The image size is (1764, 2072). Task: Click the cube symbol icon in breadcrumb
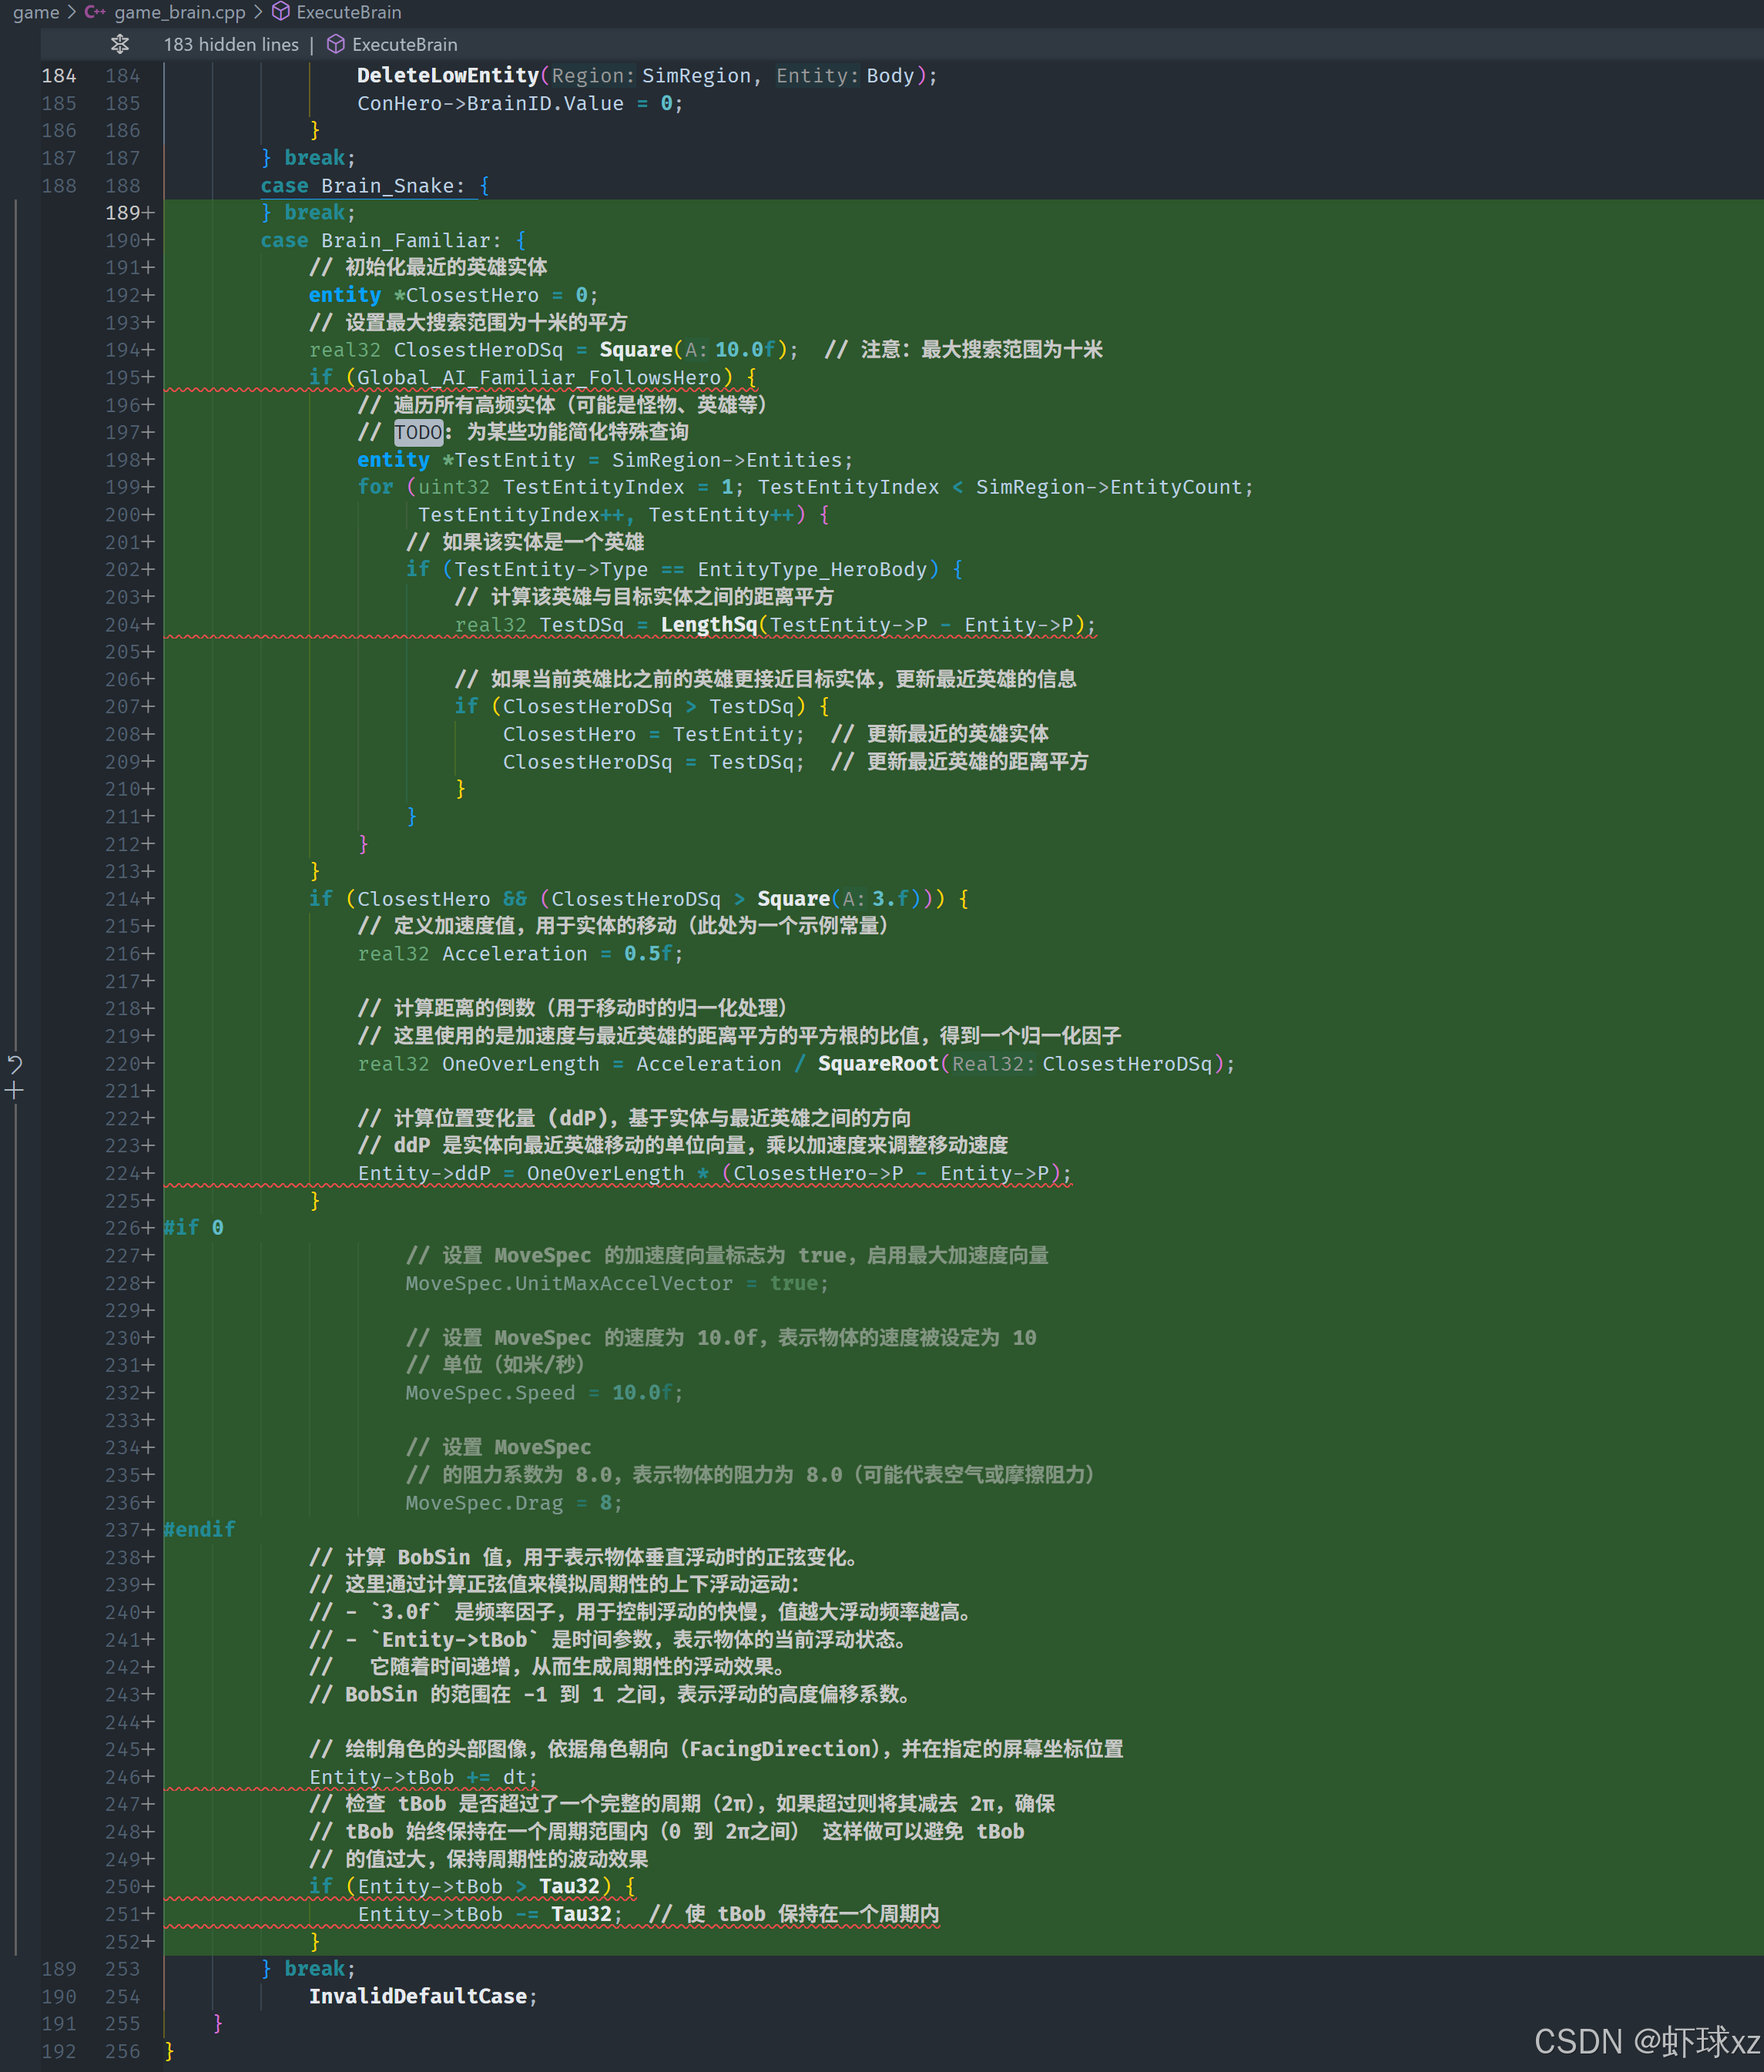pos(281,12)
